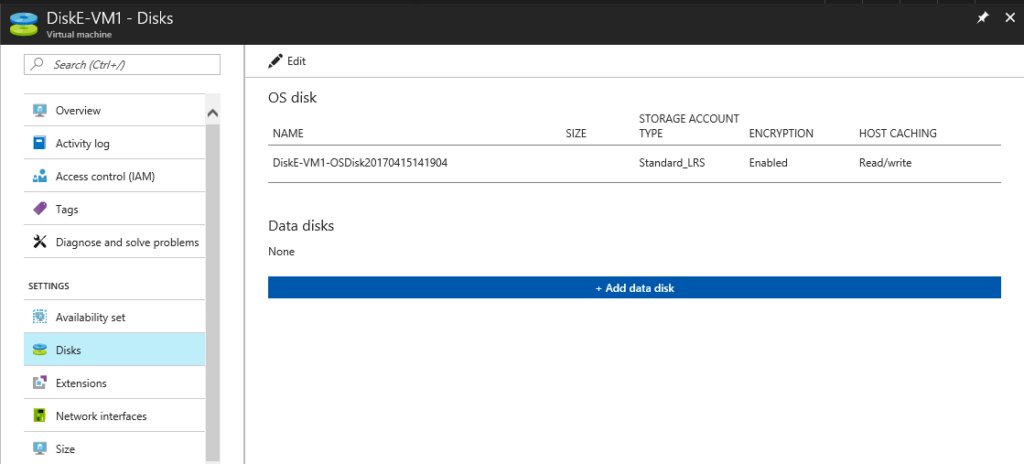This screenshot has height=464, width=1024.
Task: Click the STORAGE ACCOUNT TYPE column header
Action: (x=689, y=125)
